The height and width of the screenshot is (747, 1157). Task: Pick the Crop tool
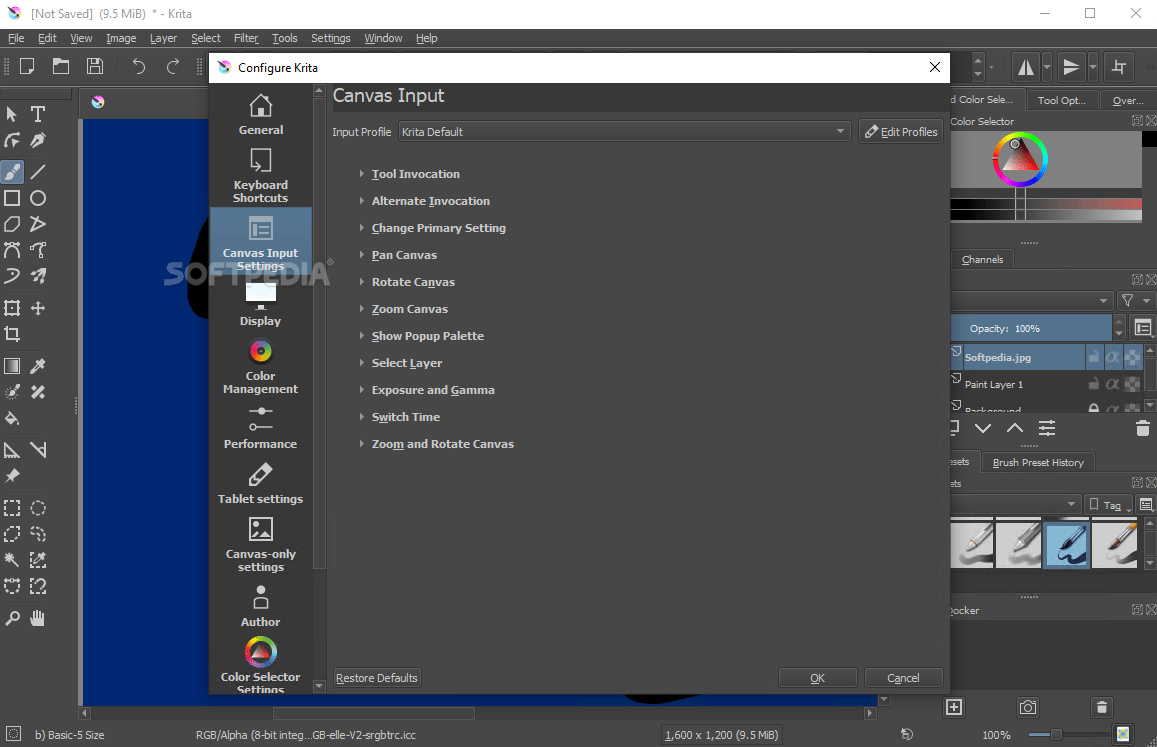point(13,332)
